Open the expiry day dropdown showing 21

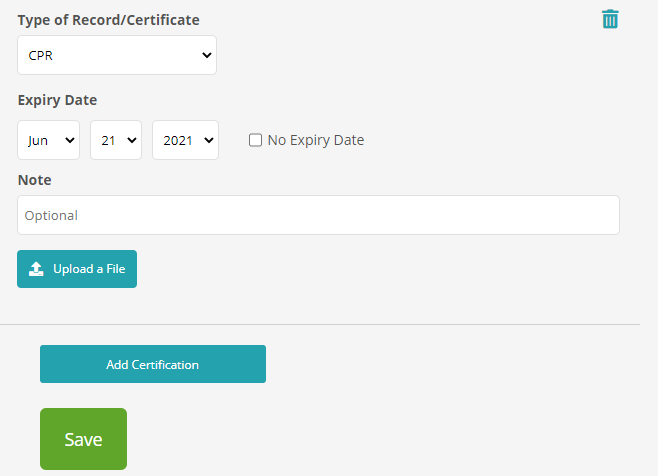115,141
